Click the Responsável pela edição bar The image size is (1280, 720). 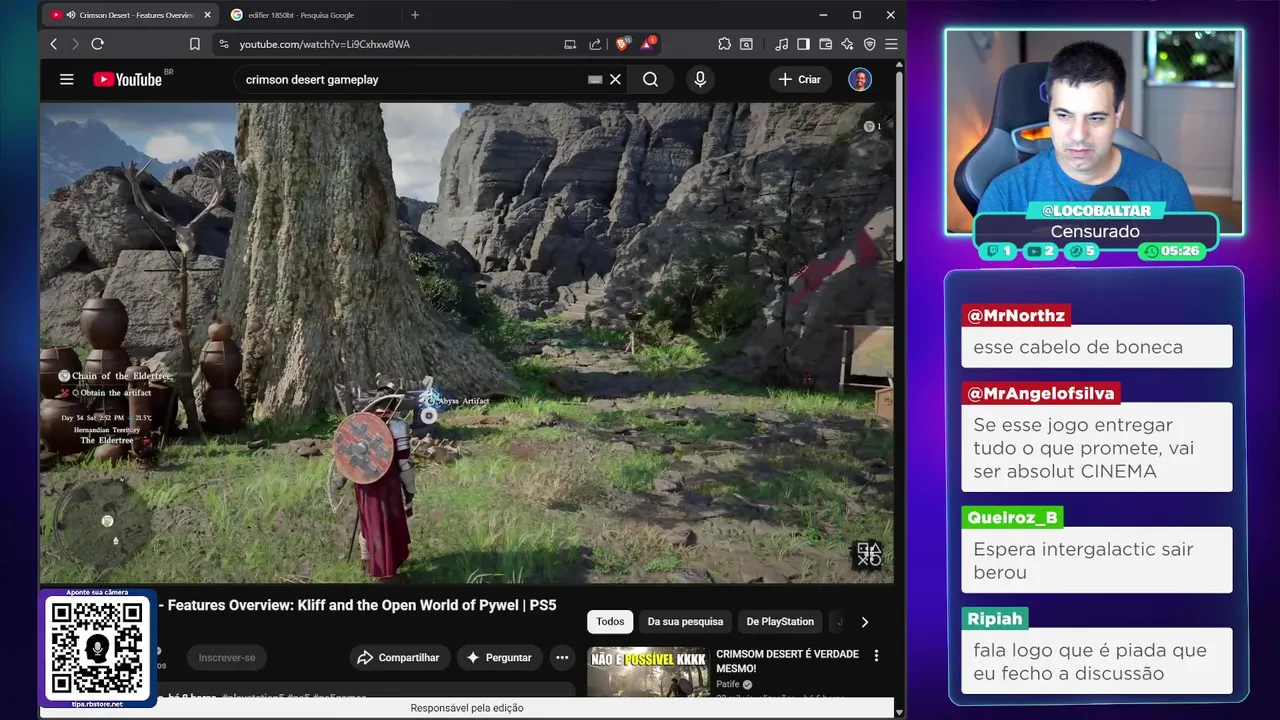coord(467,708)
